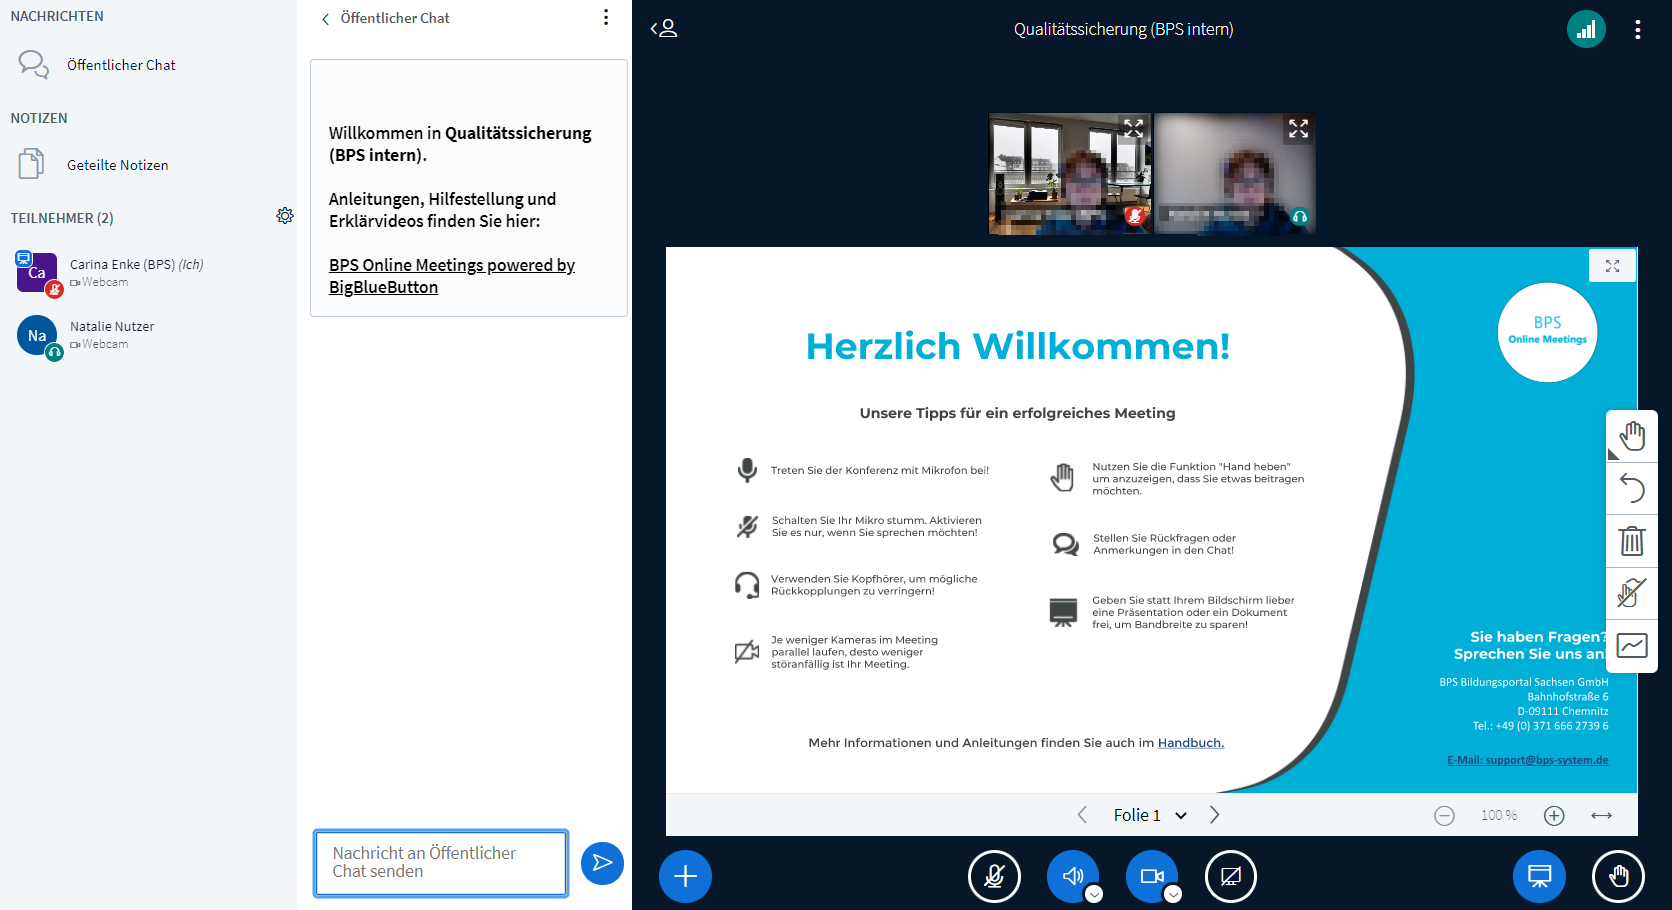Zoom in on the presentation slide
This screenshot has width=1672, height=910.
(1554, 816)
